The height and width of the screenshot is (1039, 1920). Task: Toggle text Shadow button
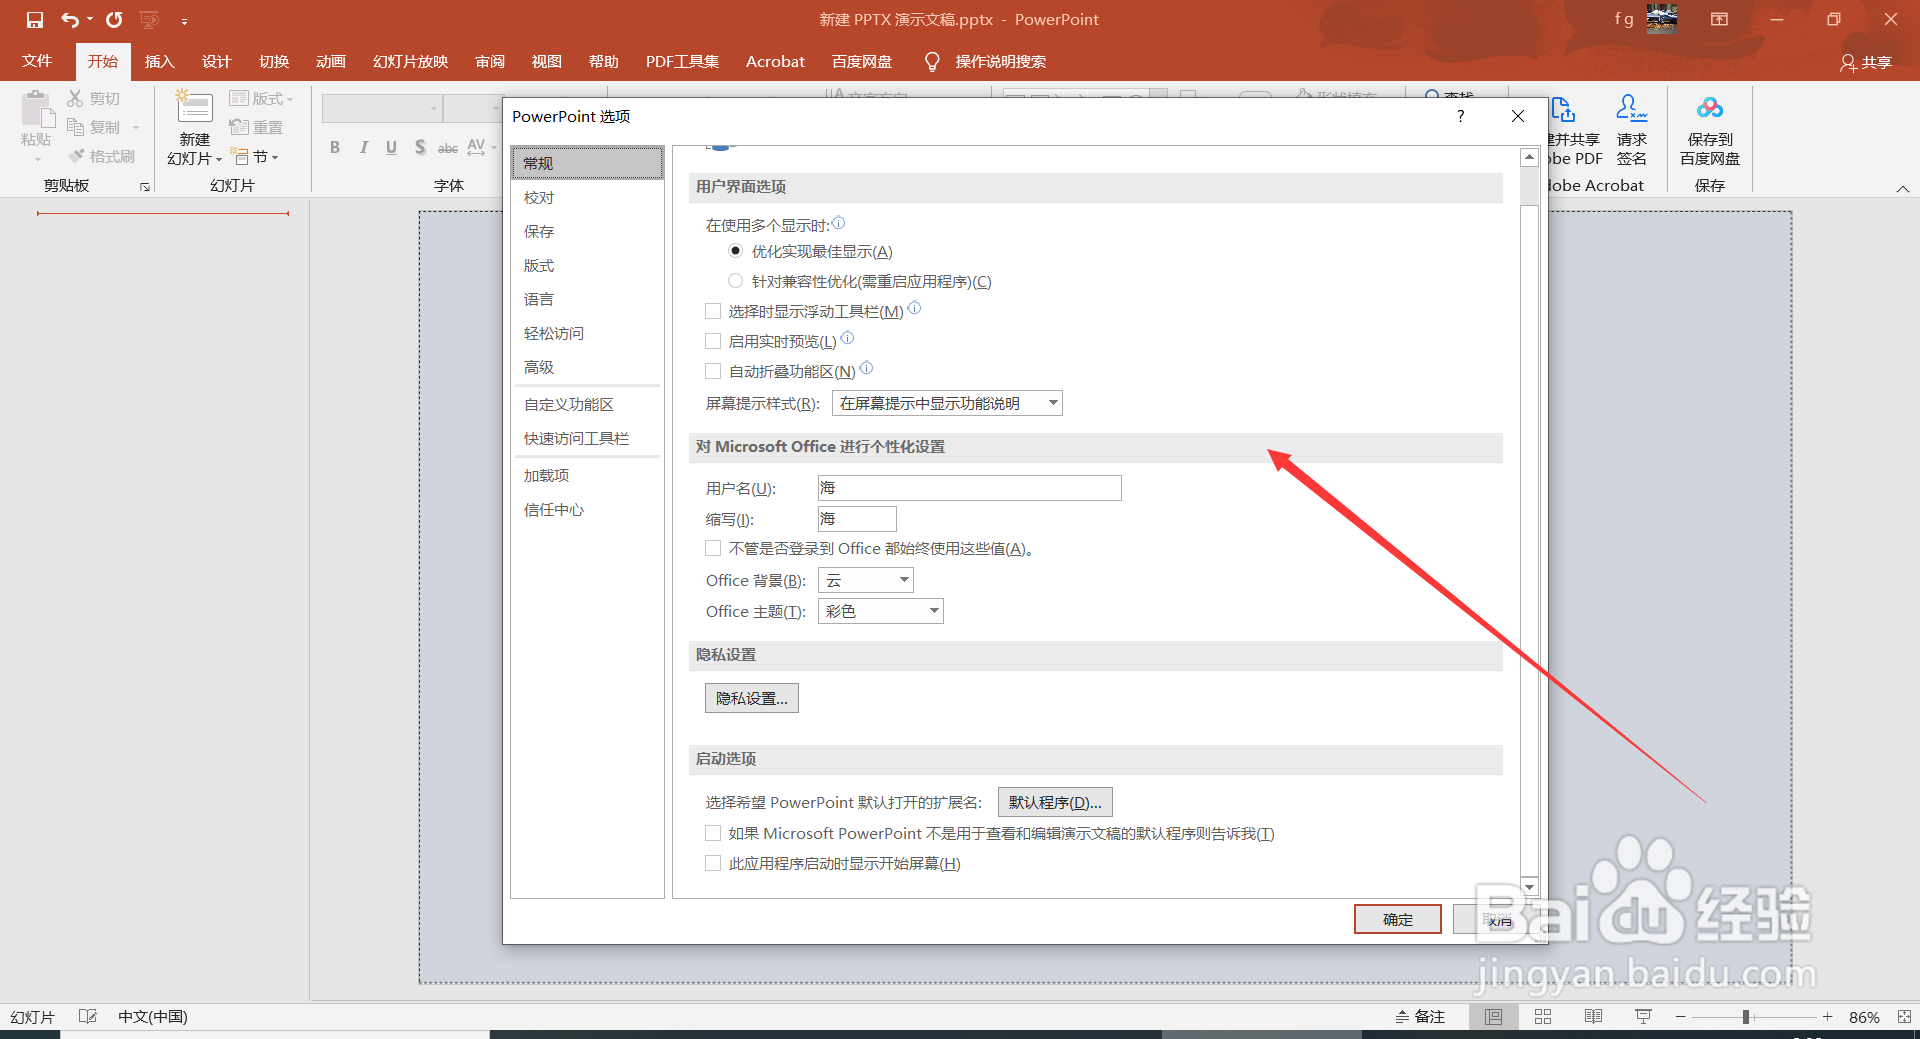tap(420, 147)
